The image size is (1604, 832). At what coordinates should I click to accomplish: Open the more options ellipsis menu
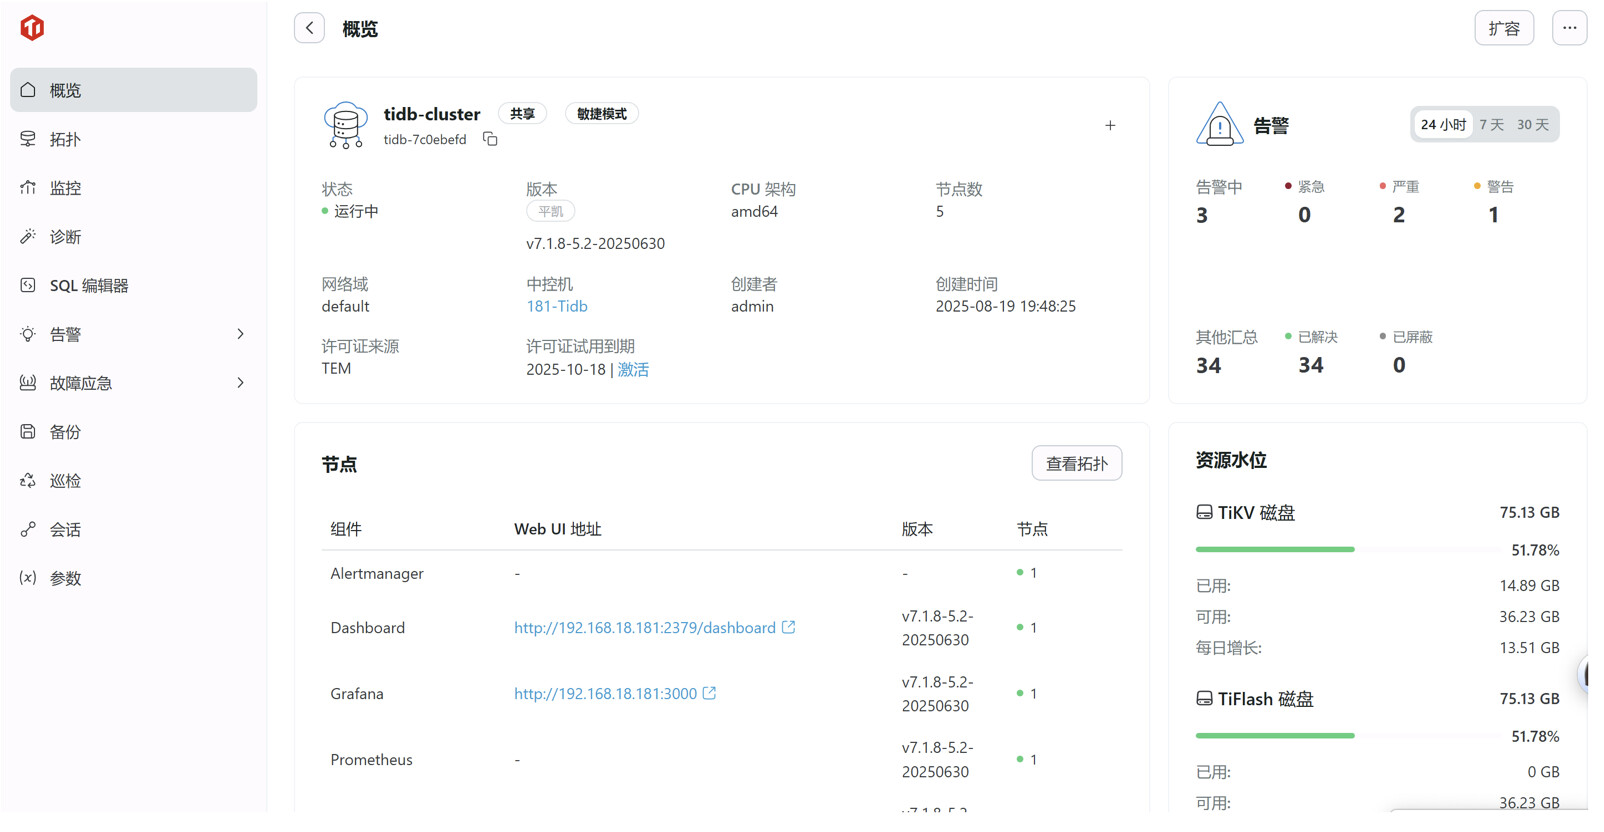pyautogui.click(x=1569, y=28)
